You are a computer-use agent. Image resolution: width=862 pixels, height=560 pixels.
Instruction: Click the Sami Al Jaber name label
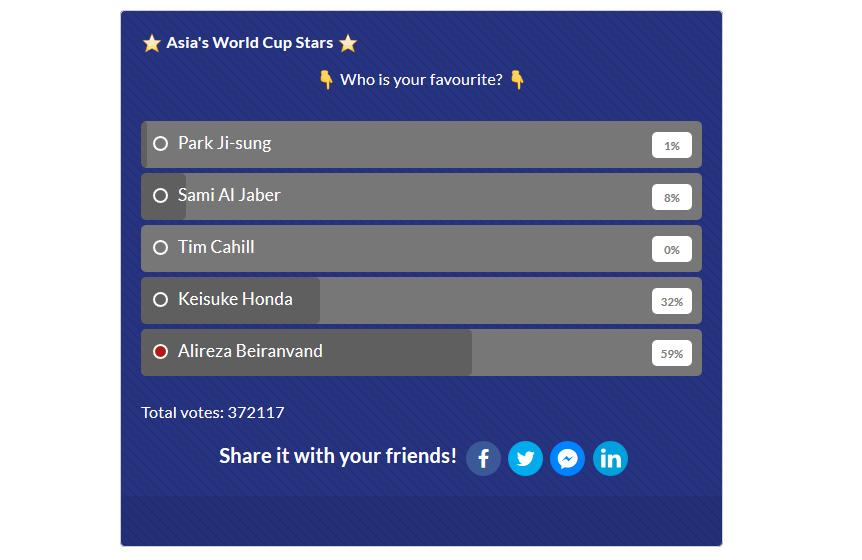[x=229, y=195]
